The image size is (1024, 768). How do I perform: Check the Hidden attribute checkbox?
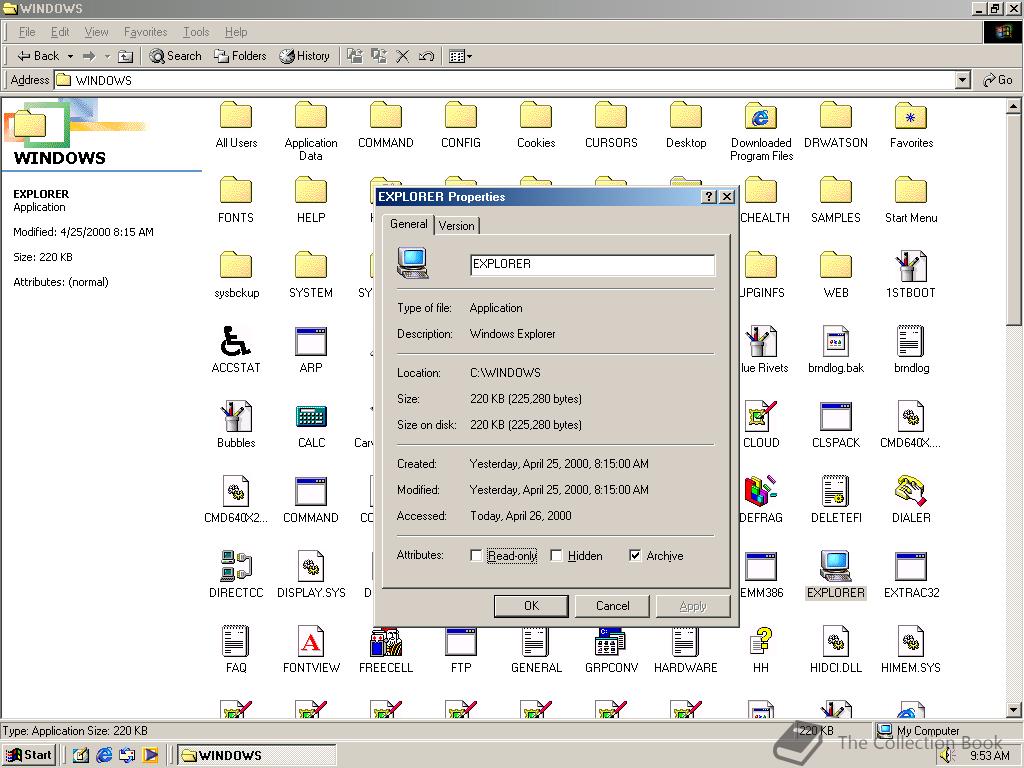[557, 556]
